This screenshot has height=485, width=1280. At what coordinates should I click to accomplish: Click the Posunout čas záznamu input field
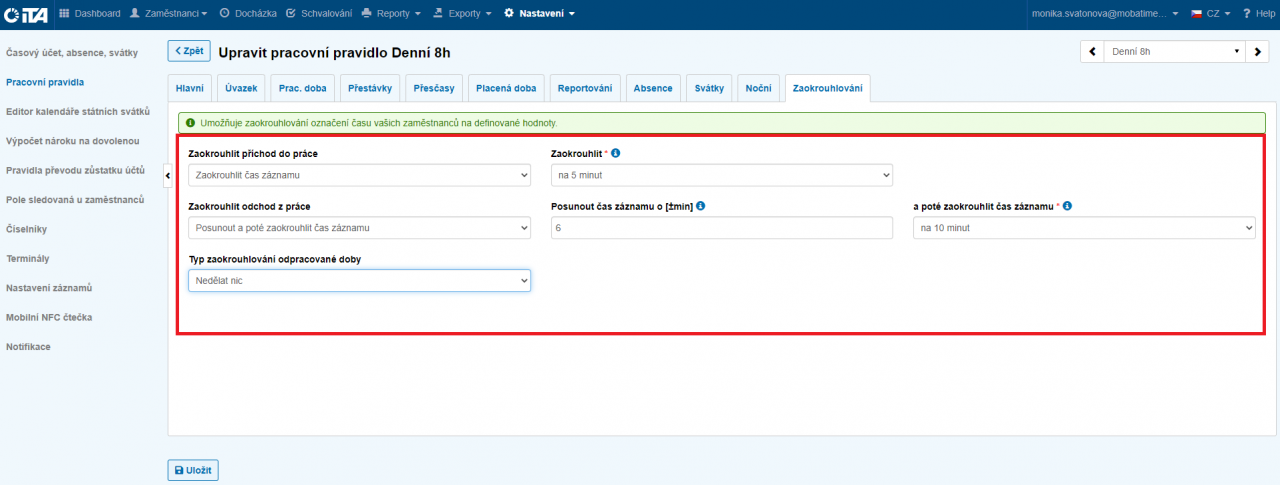click(x=721, y=228)
